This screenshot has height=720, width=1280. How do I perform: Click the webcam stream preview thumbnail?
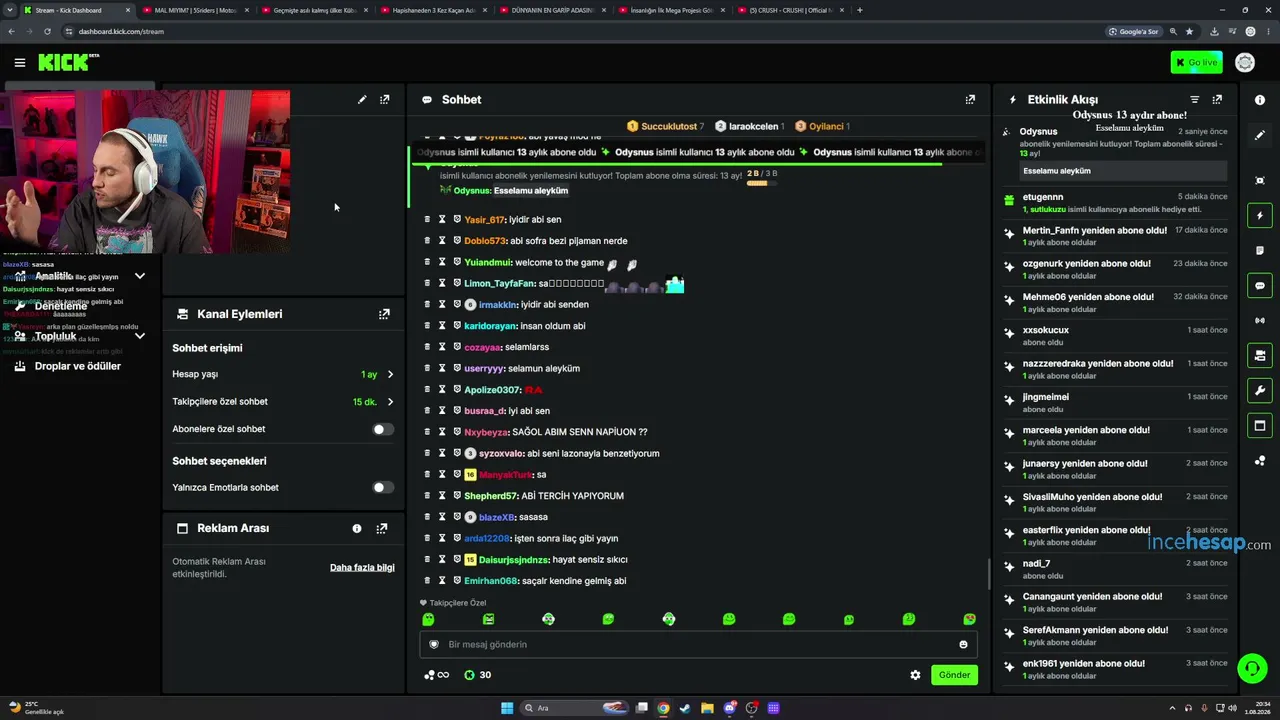point(147,171)
